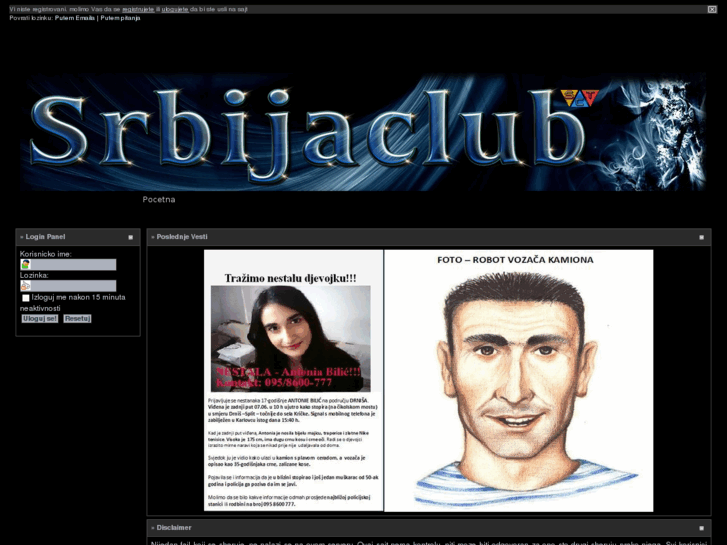Click the Resetuj button
The width and height of the screenshot is (727, 545).
pyautogui.click(x=77, y=319)
